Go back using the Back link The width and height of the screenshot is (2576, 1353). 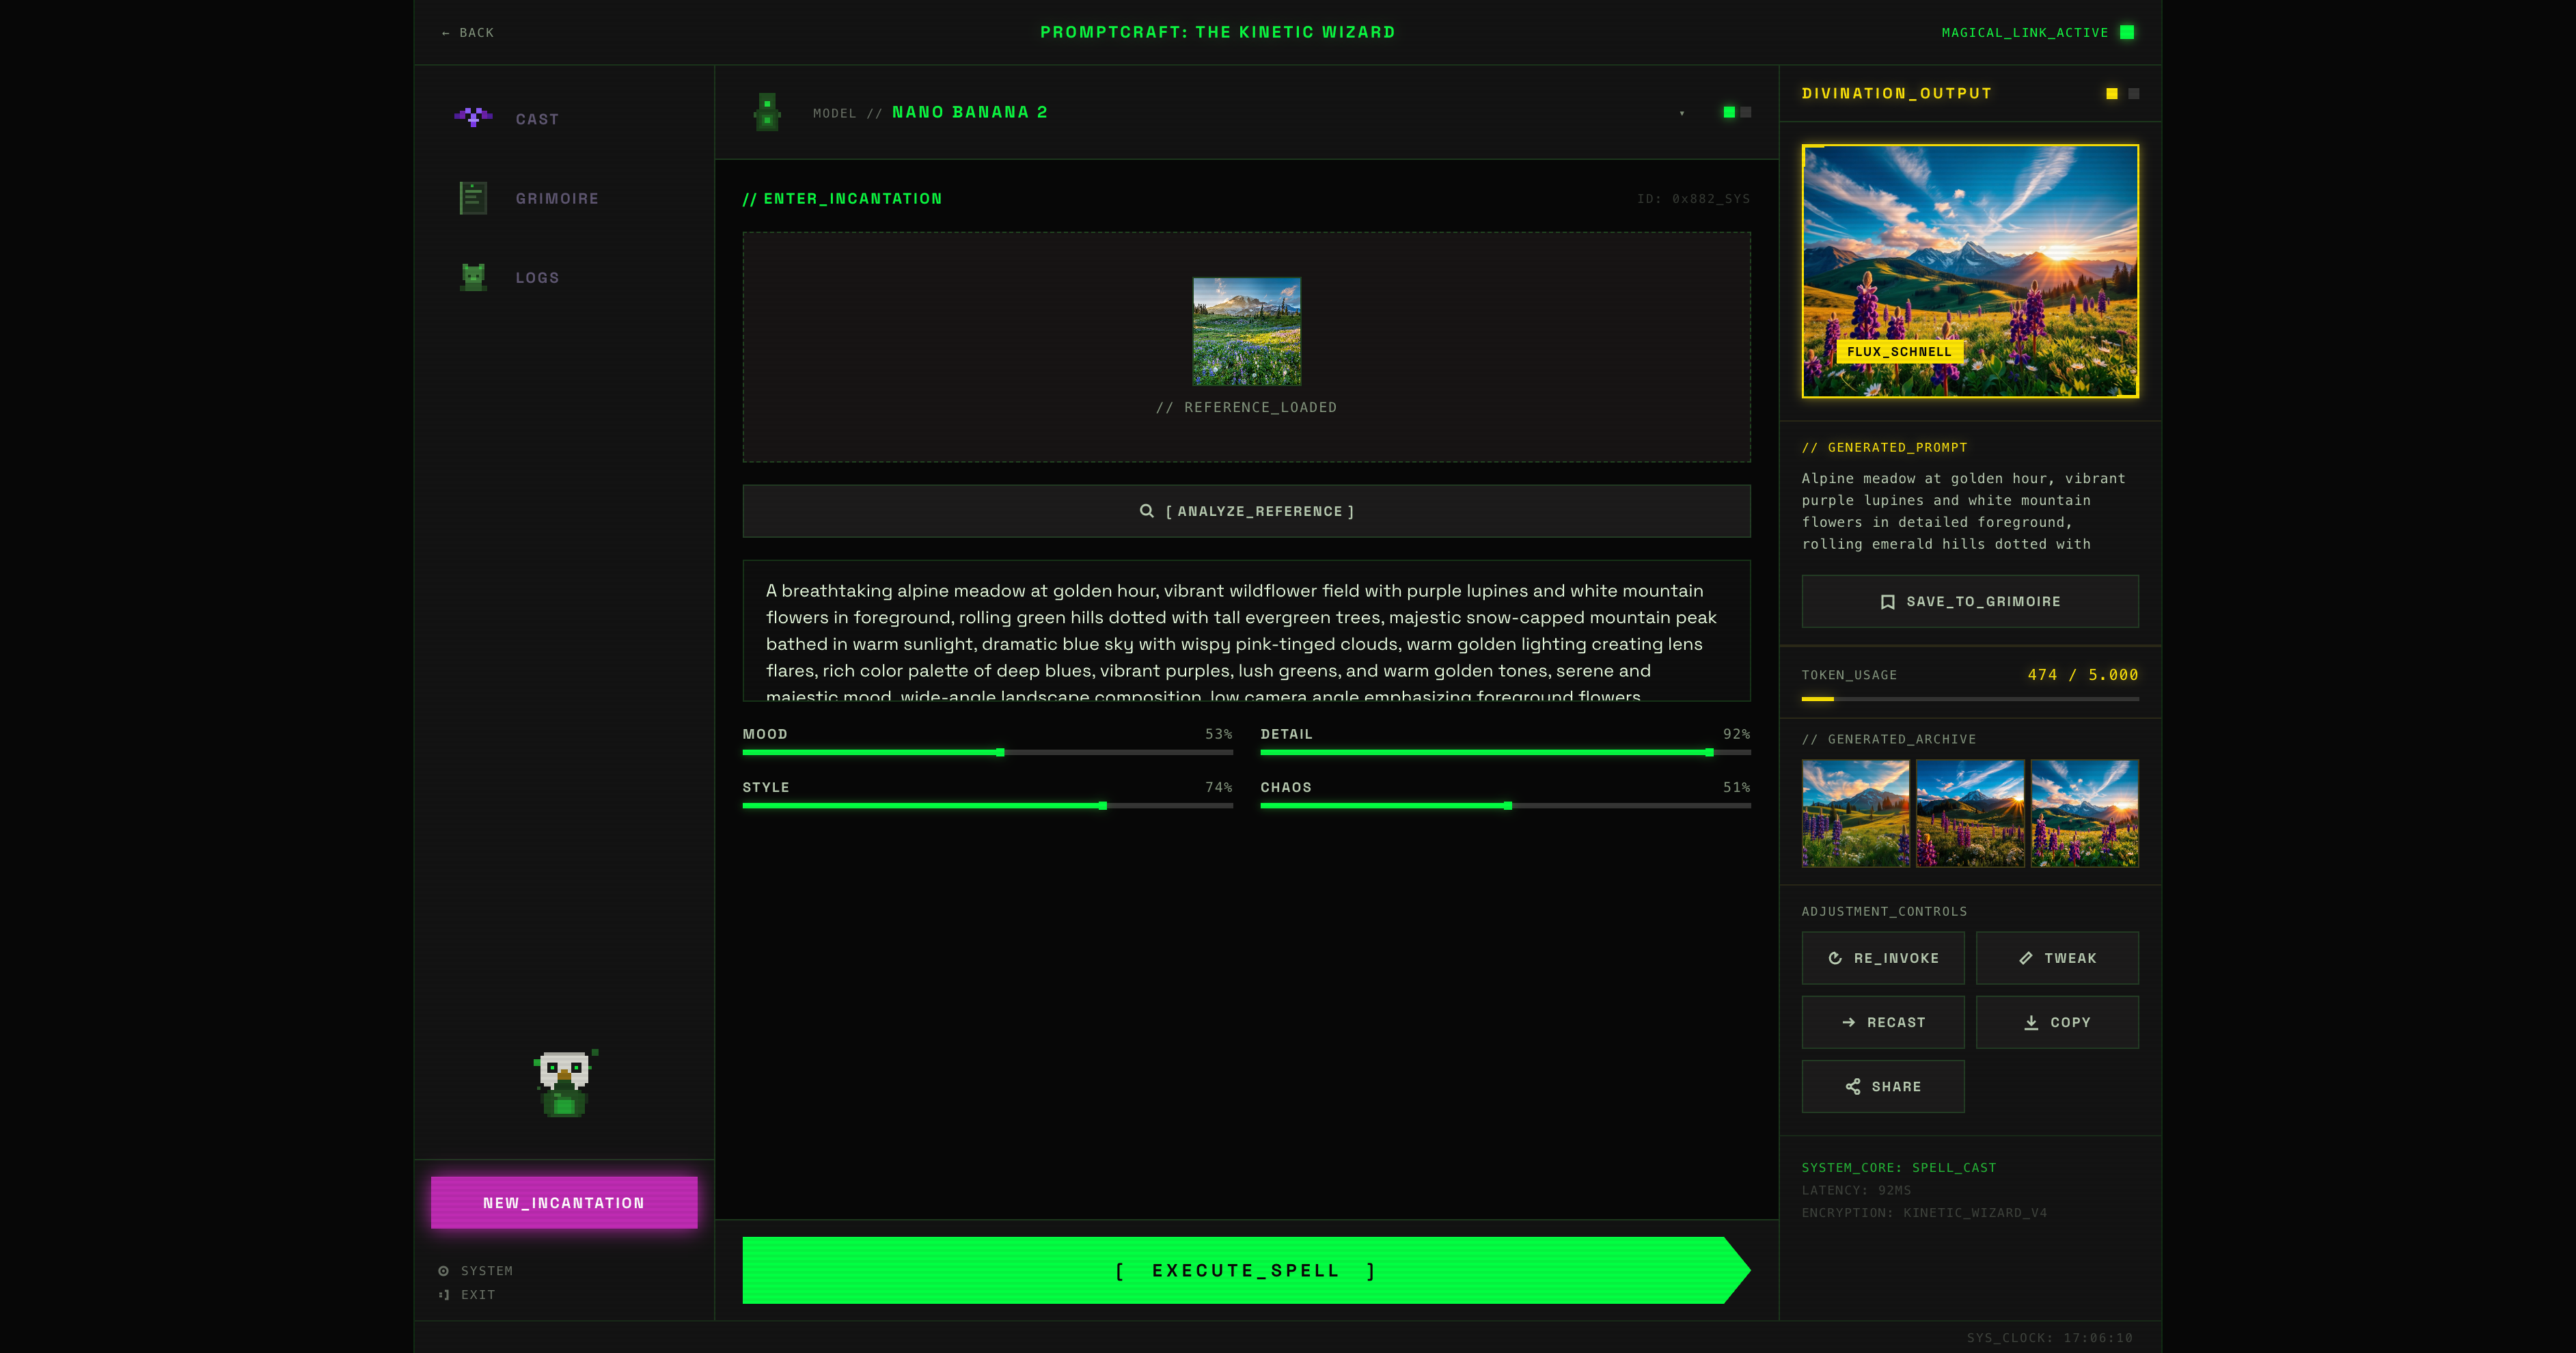[468, 33]
